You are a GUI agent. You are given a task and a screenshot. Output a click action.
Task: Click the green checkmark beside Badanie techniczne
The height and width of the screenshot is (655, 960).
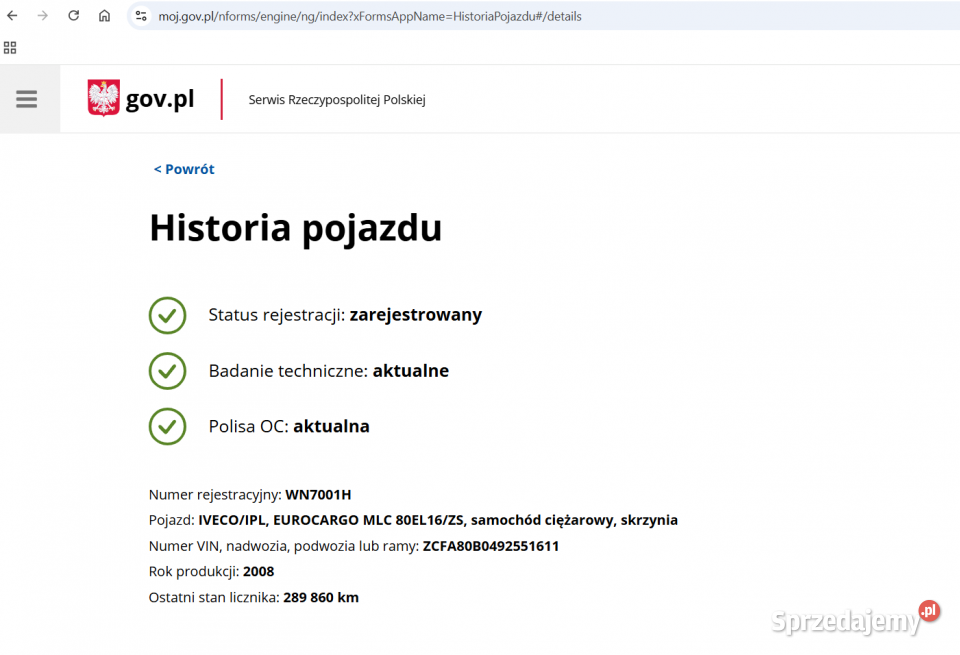[167, 371]
